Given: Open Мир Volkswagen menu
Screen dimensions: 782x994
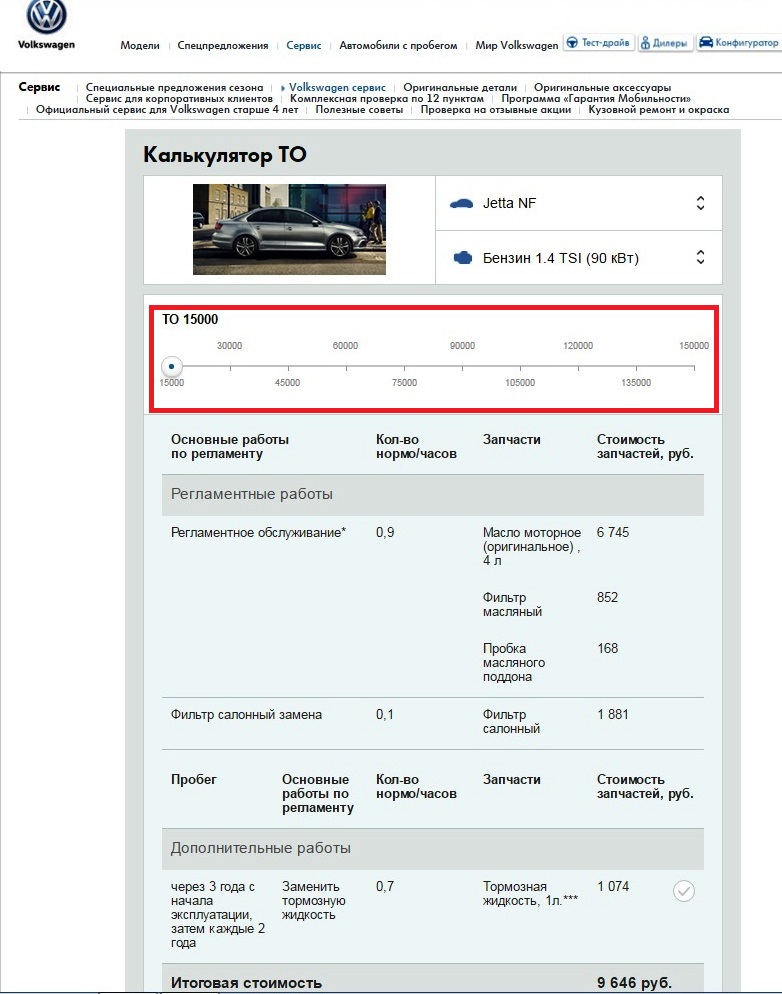Looking at the screenshot, I should tap(516, 46).
